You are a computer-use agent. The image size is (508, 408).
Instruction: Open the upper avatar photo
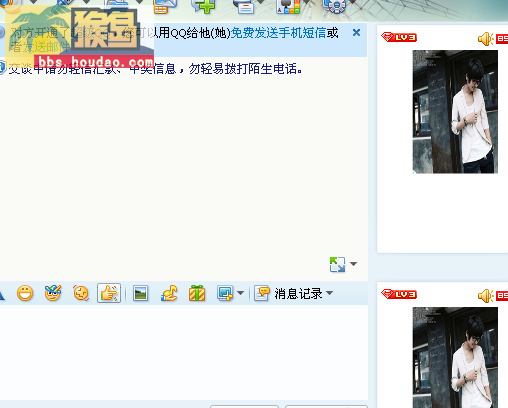pos(455,112)
